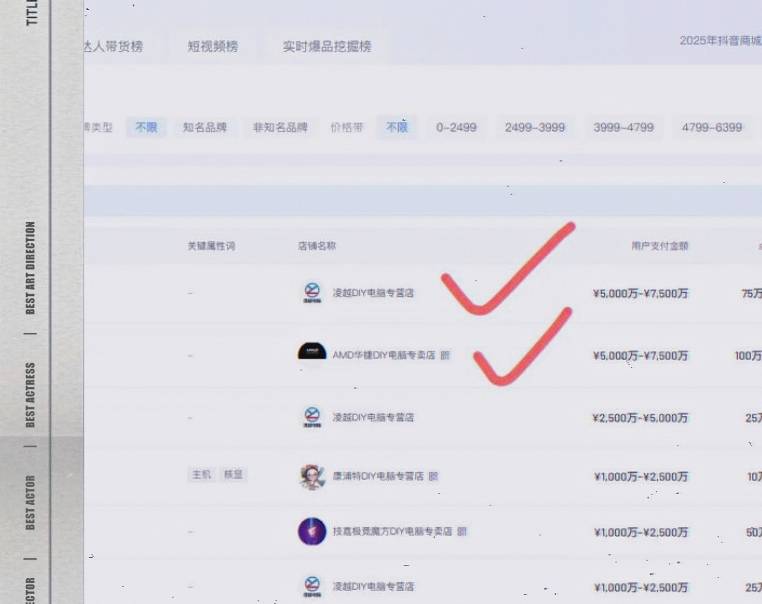Click 凌越 shop logo in ¥2,500万-¥5,000万 row
The image size is (762, 604).
312,417
